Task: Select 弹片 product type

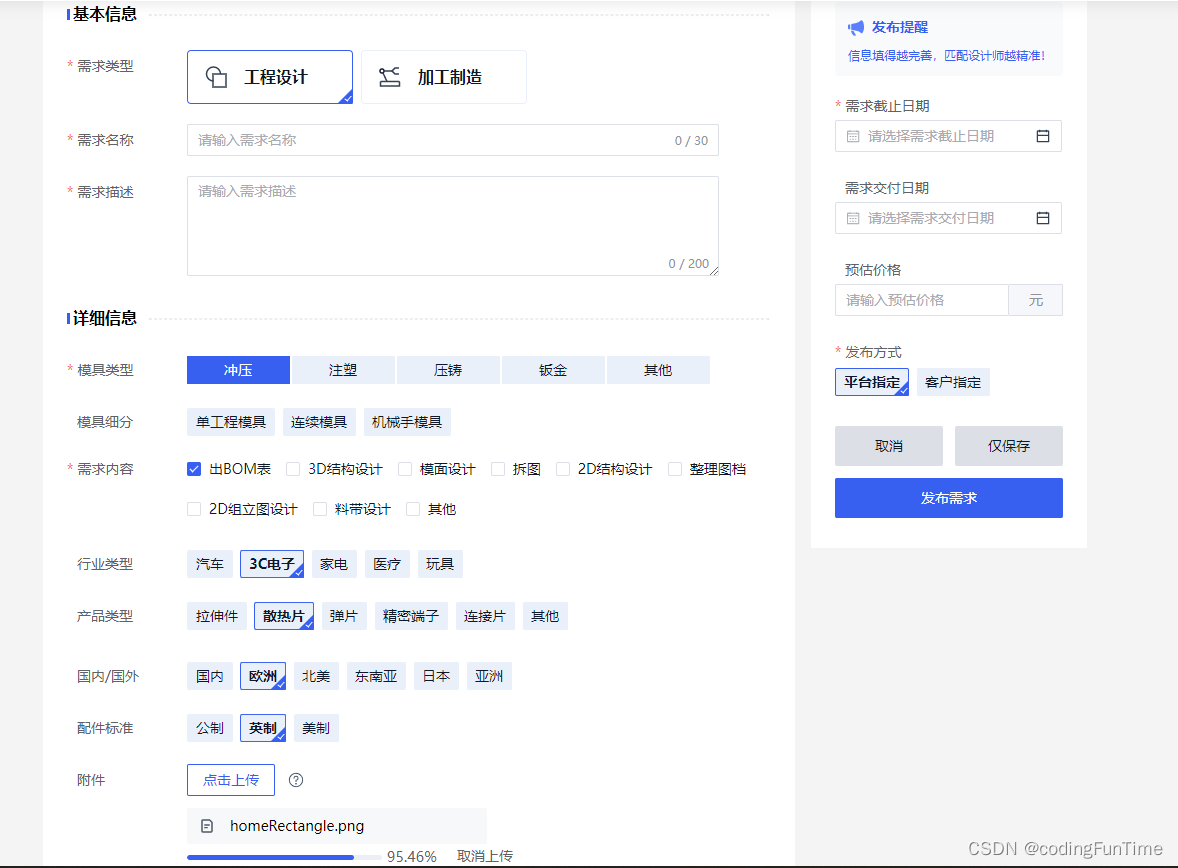Action: coord(344,616)
